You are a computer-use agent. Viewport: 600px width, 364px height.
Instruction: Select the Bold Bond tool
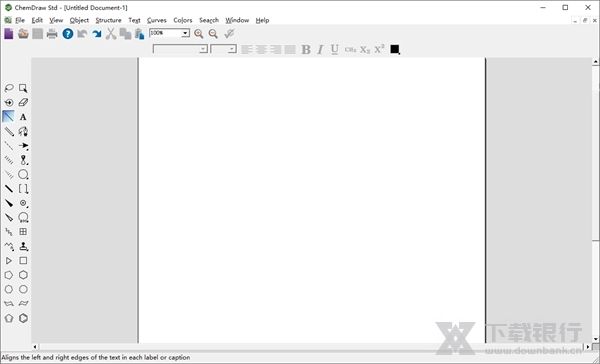click(x=9, y=189)
